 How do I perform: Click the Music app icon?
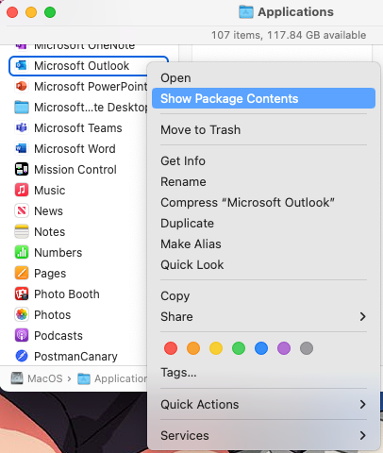pos(22,190)
